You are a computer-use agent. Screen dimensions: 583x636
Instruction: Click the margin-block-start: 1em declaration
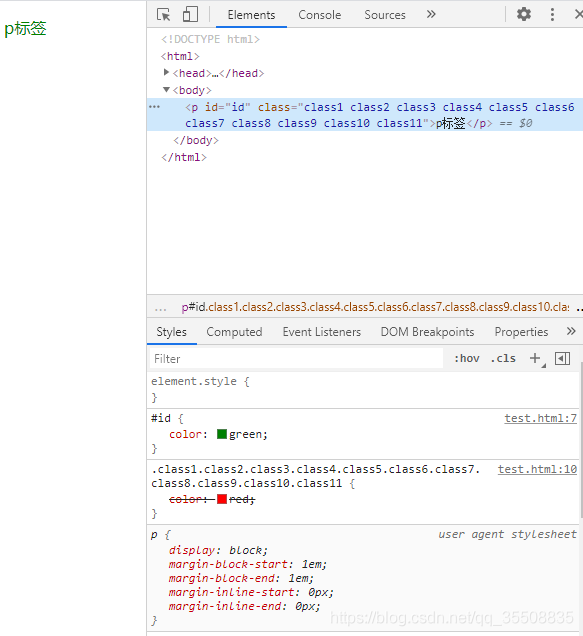247,564
